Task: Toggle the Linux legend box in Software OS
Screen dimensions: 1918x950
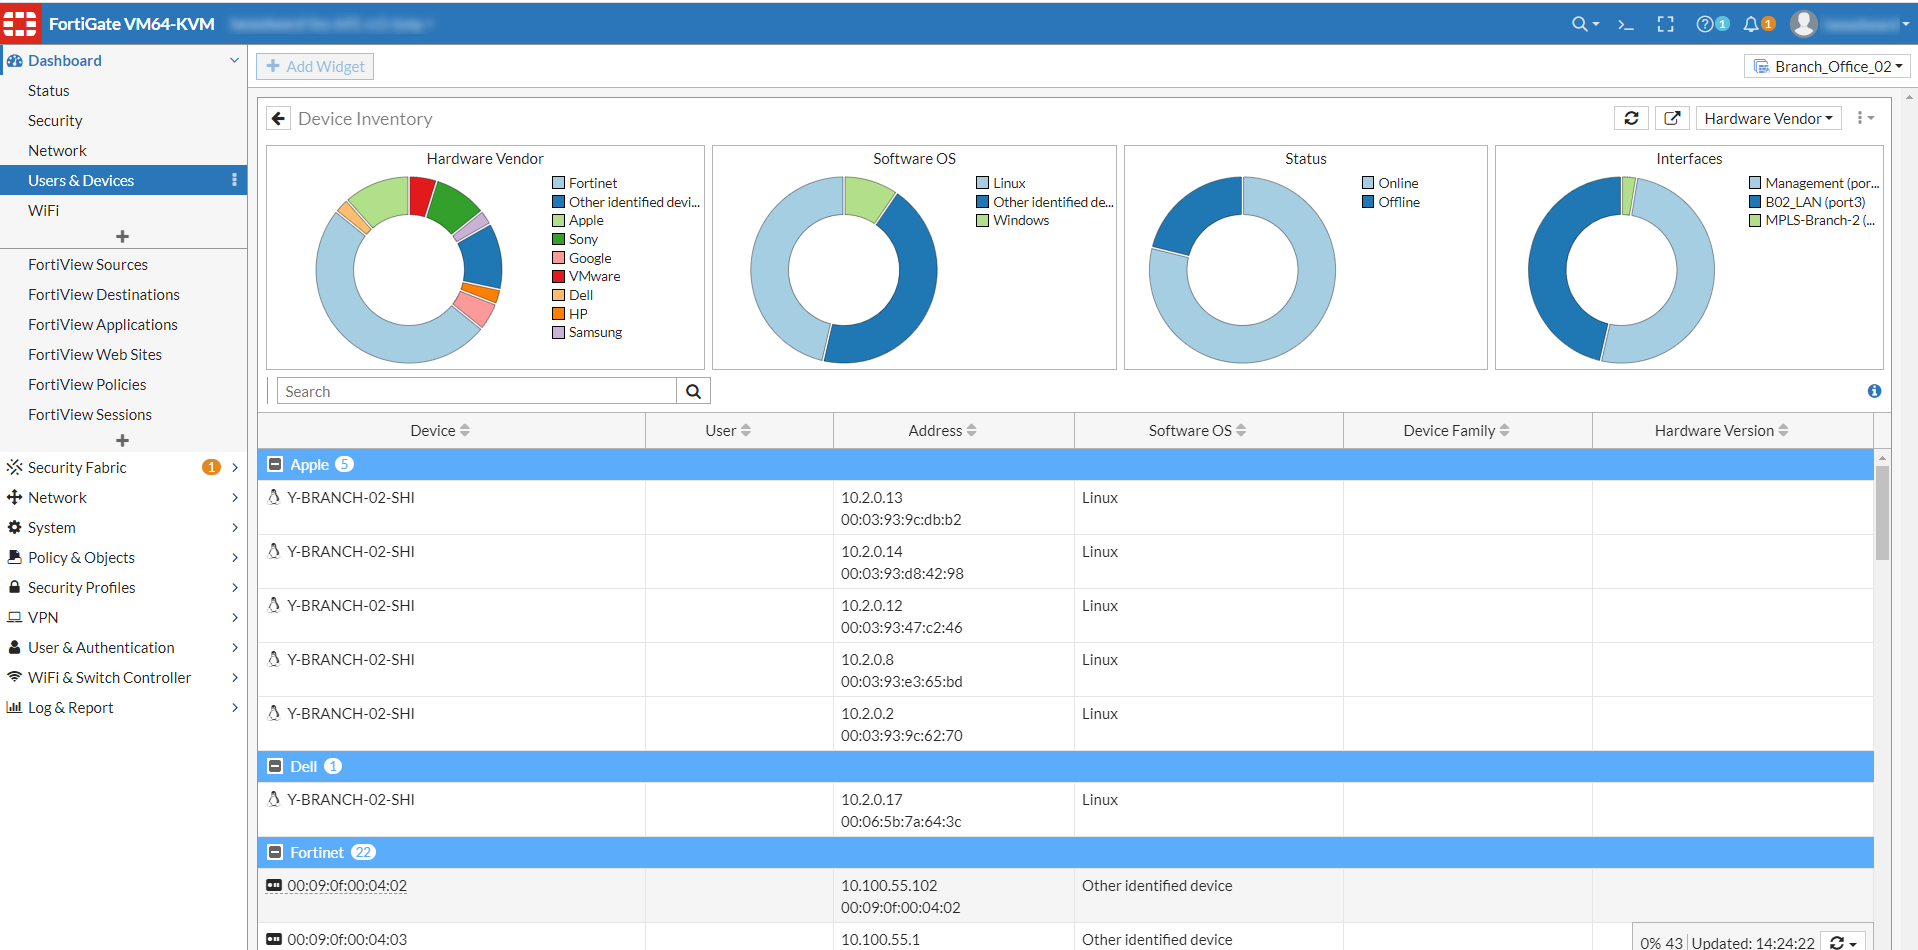Action: [x=983, y=183]
